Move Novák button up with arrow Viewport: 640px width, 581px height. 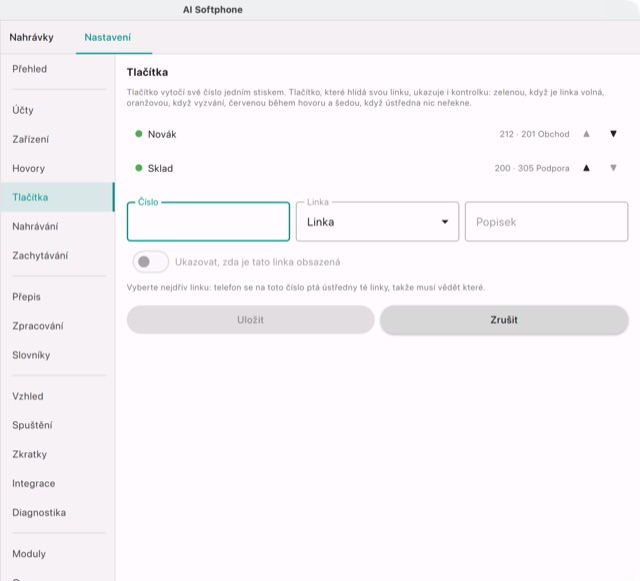586,134
